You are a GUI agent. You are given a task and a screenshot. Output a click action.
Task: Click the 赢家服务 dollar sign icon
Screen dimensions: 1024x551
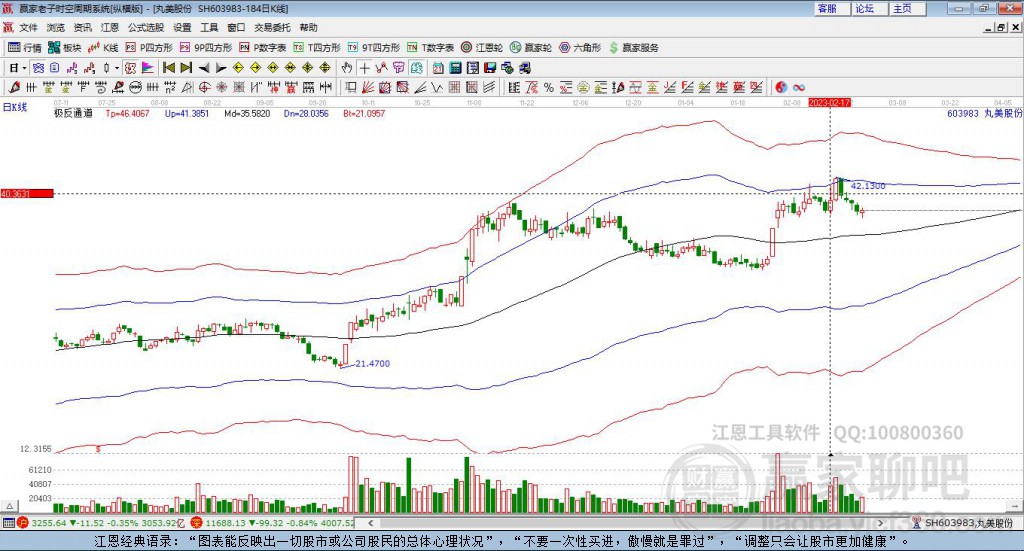(x=614, y=47)
